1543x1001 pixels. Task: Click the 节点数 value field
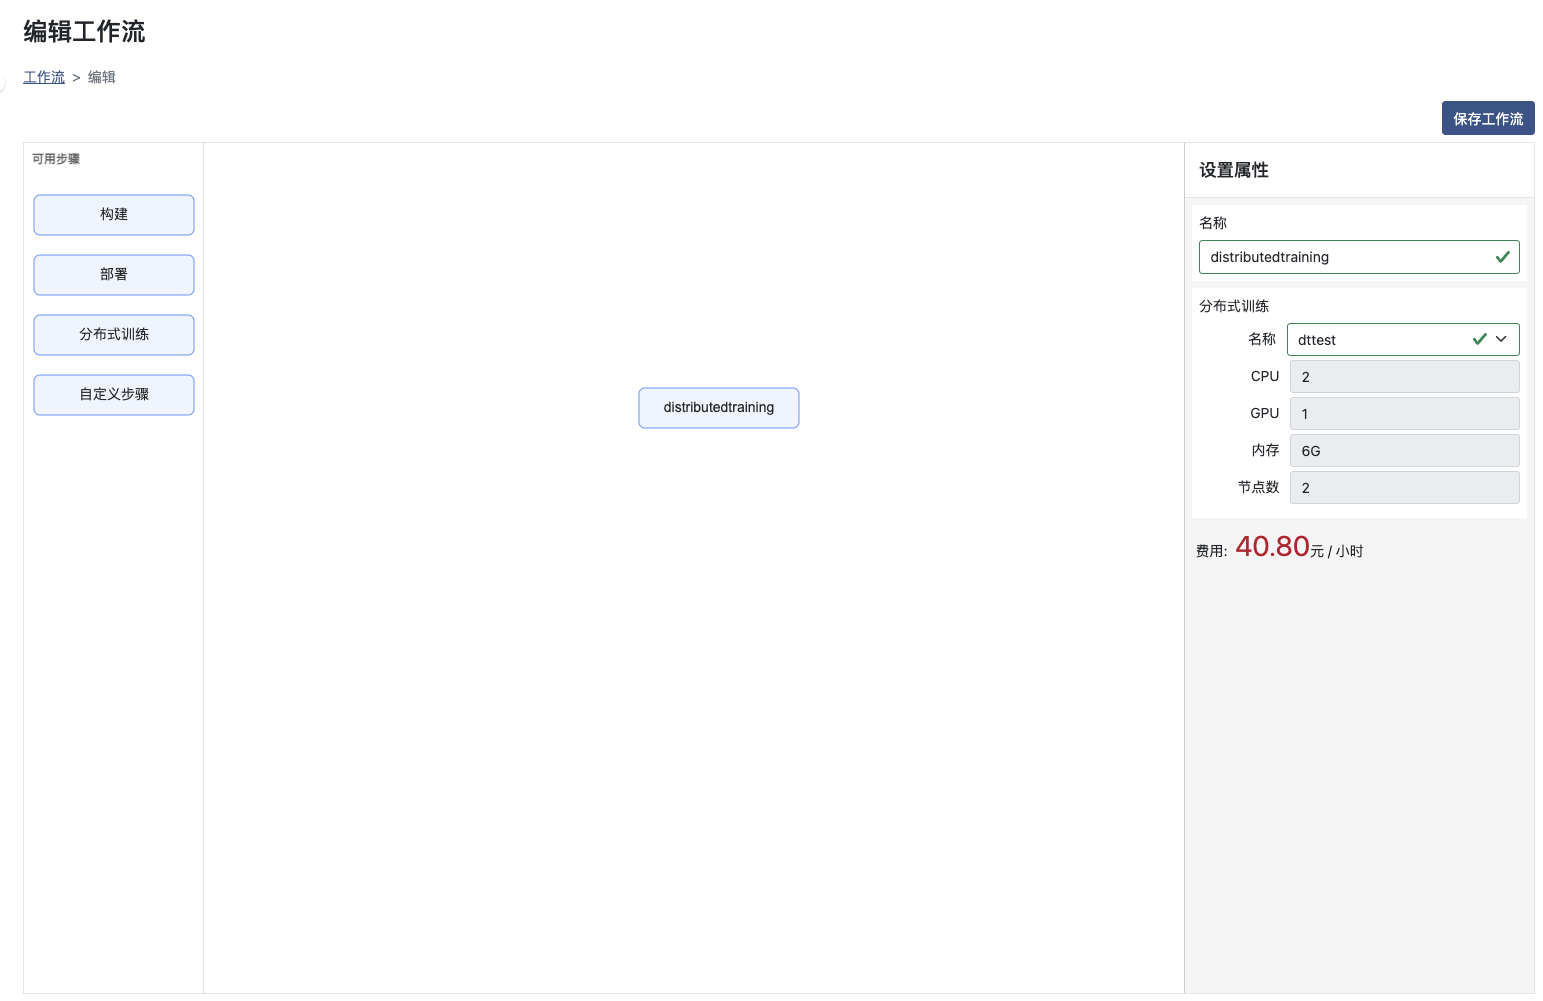click(1403, 488)
